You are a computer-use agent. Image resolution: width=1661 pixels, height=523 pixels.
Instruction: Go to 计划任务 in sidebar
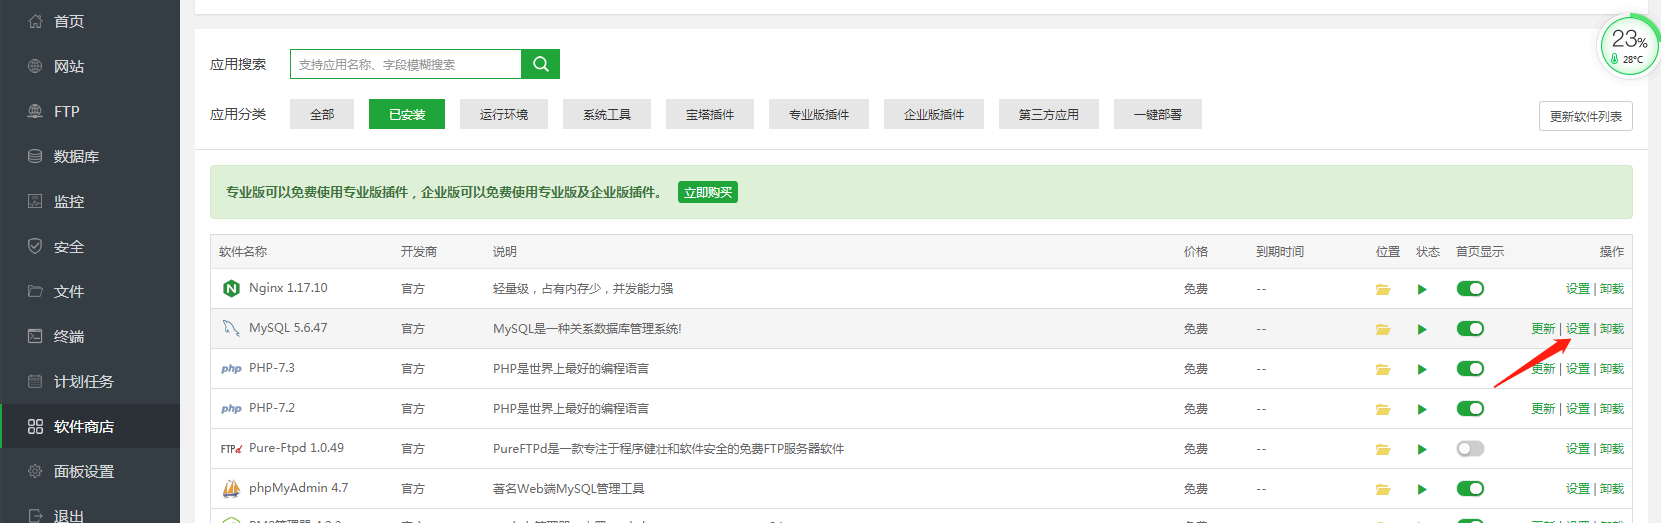(x=83, y=381)
